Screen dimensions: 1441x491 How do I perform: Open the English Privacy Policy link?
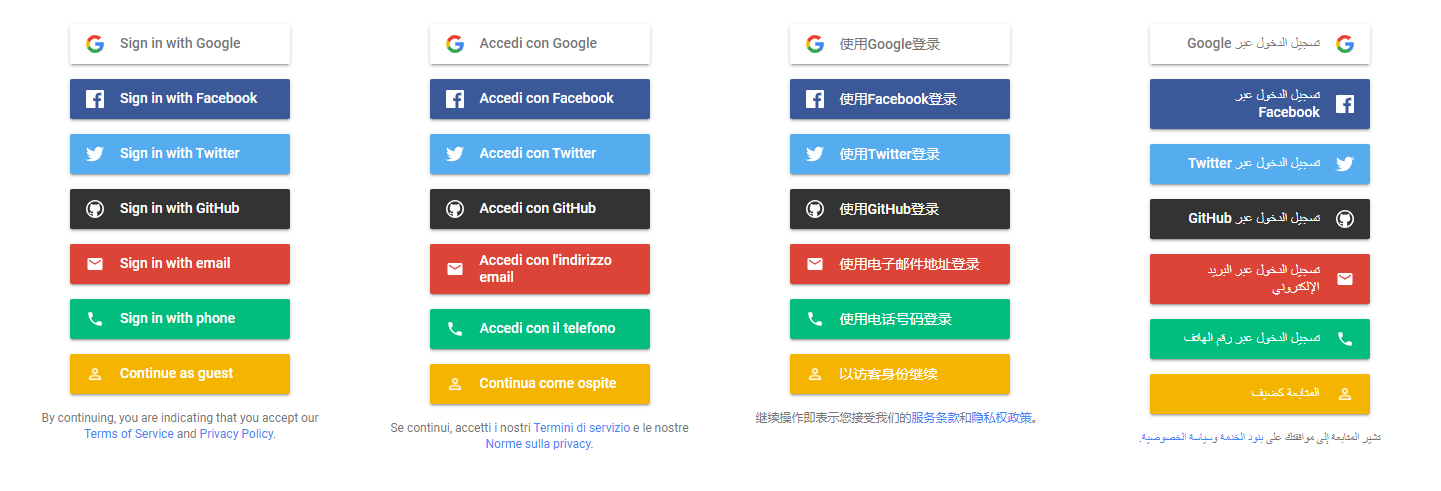point(236,434)
